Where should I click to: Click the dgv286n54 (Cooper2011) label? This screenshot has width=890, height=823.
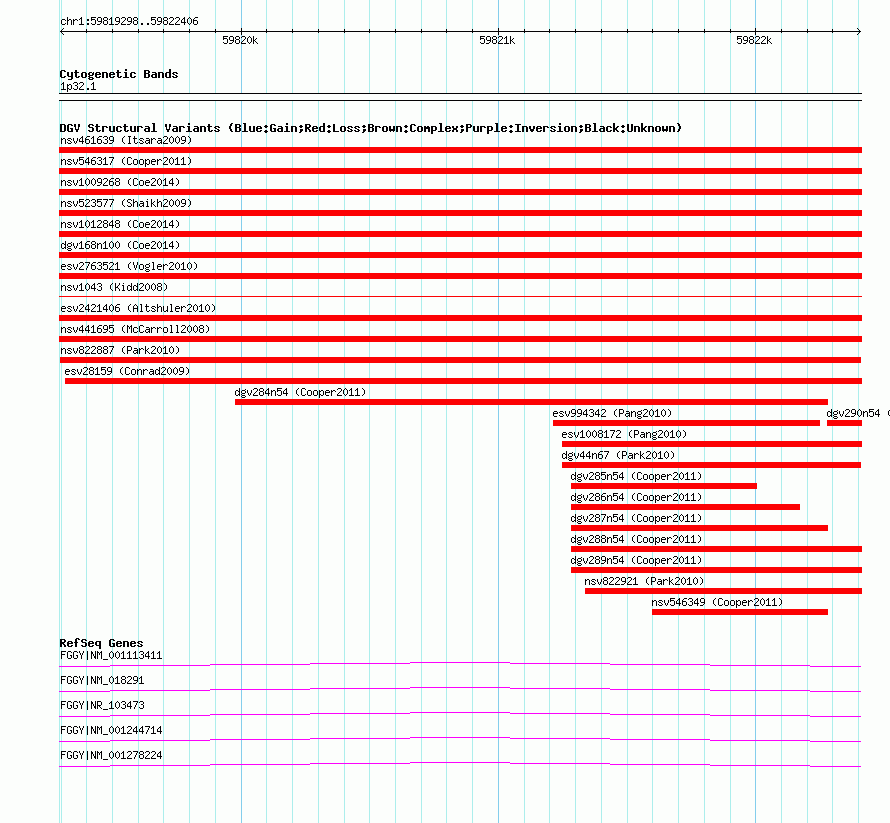point(636,497)
